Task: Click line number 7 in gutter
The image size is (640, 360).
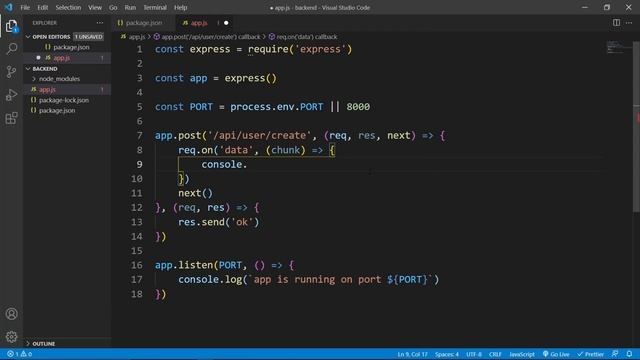Action: pos(139,136)
